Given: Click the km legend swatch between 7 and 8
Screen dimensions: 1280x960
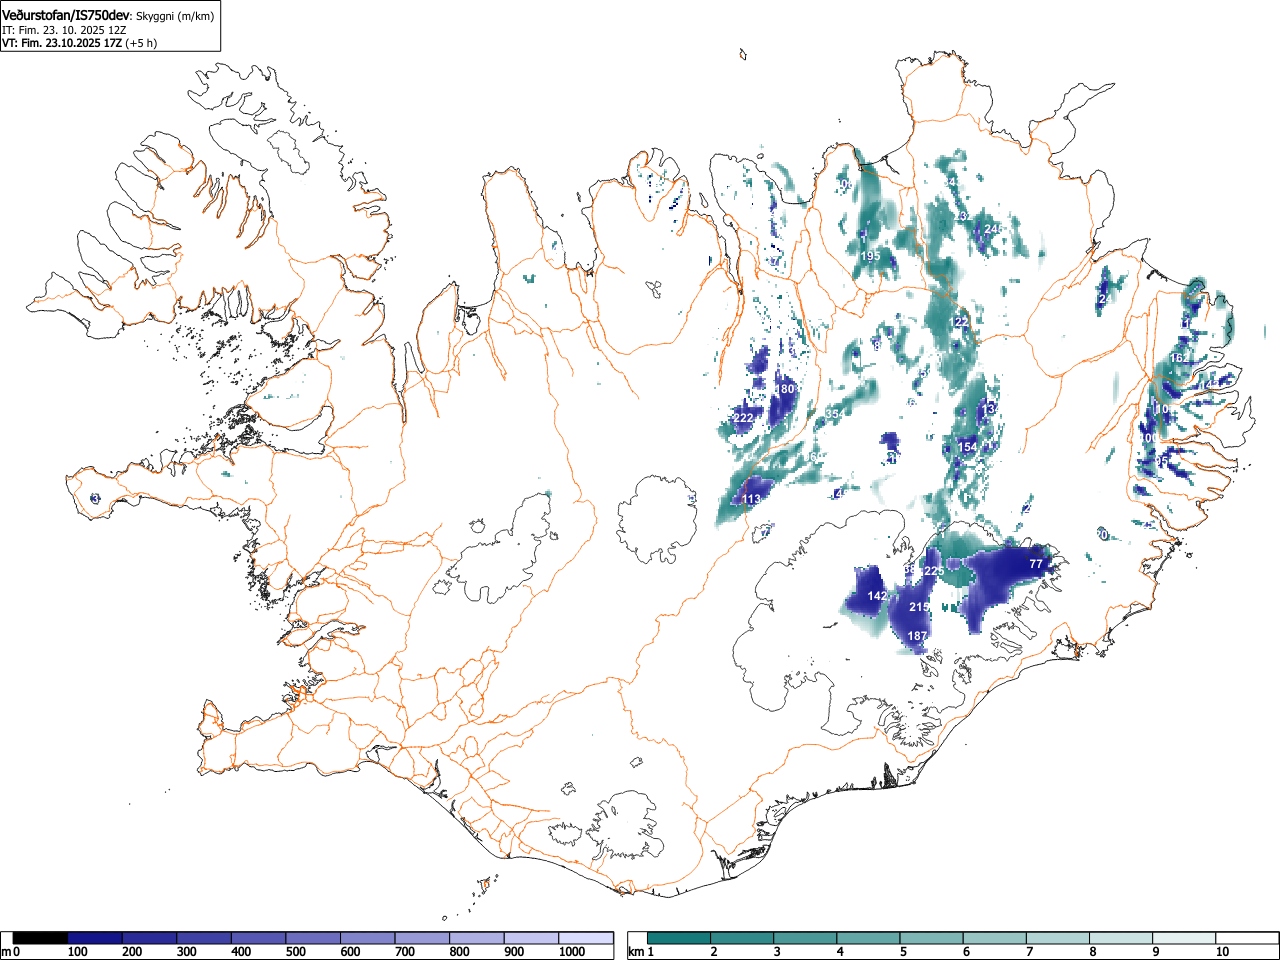Looking at the screenshot, I should point(1058,938).
